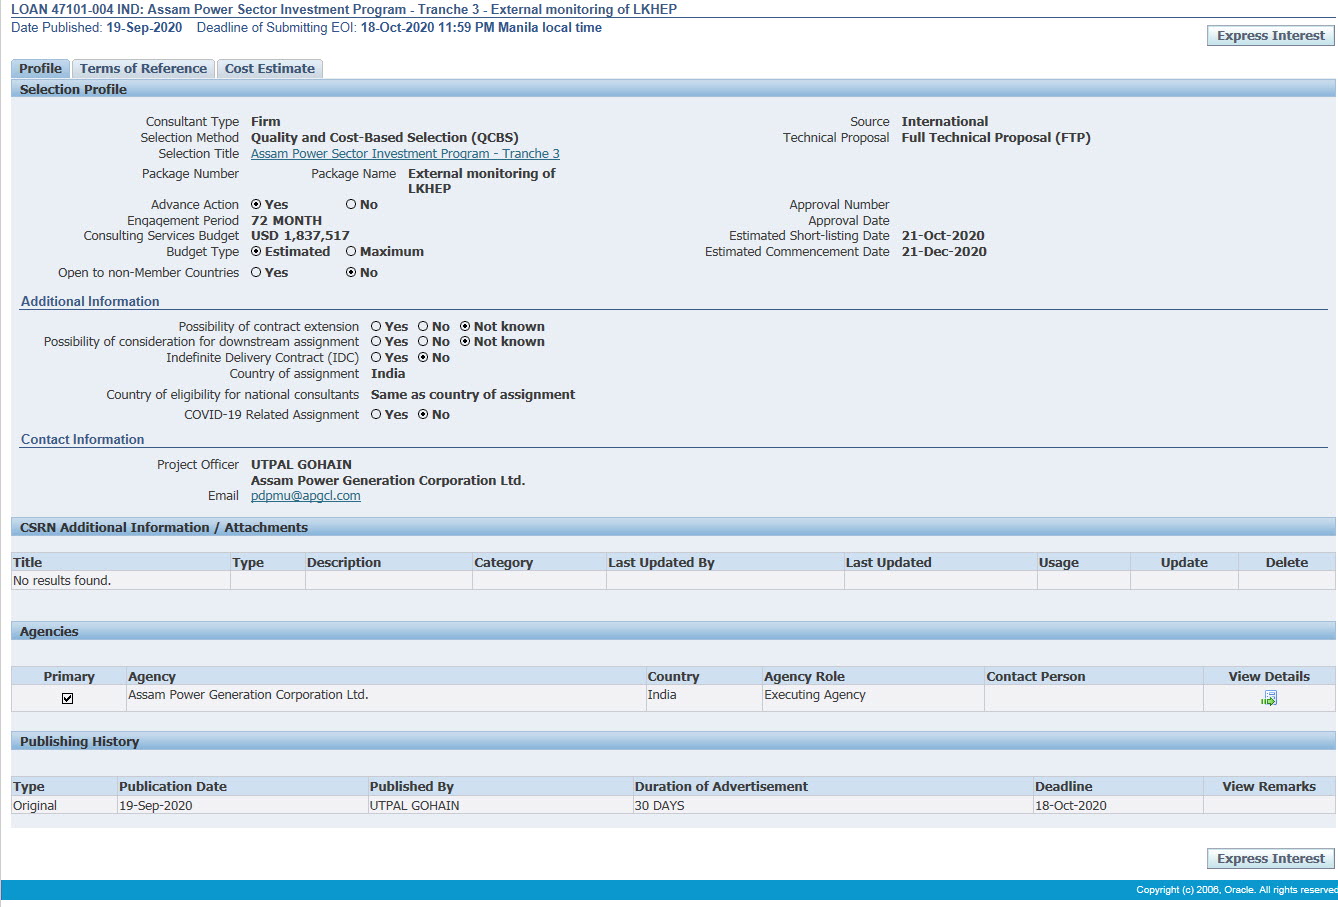Screen dimensions: 1338x907
Task: Select Advance Action No radio
Action: pos(351,204)
